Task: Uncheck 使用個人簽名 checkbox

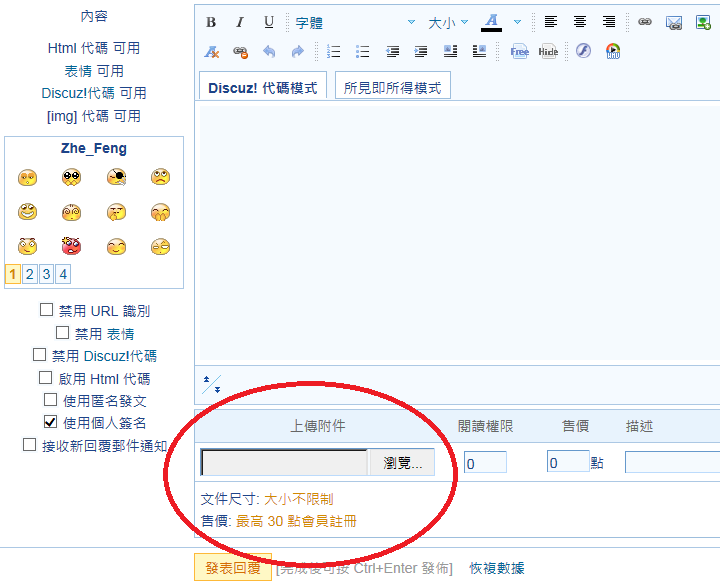Action: point(51,421)
